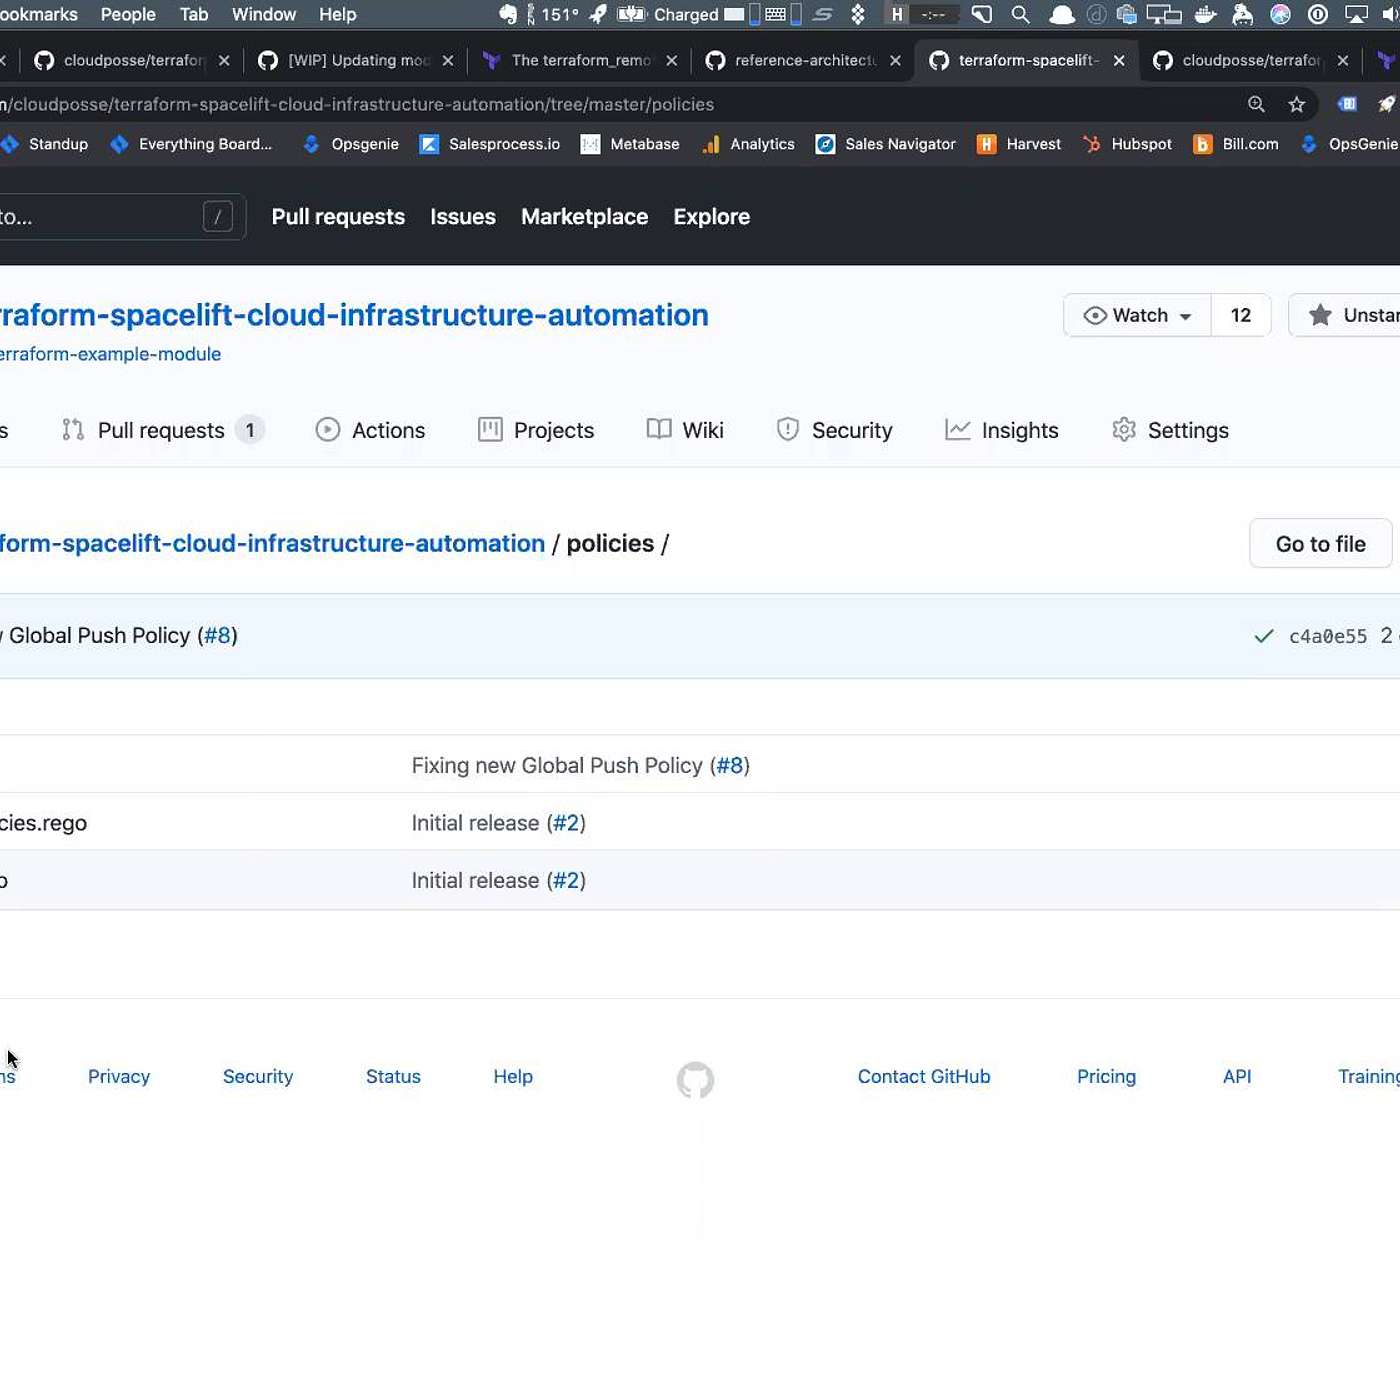Open the Salesprocess.io bookmark
1400x1400 pixels.
pyautogui.click(x=490, y=144)
